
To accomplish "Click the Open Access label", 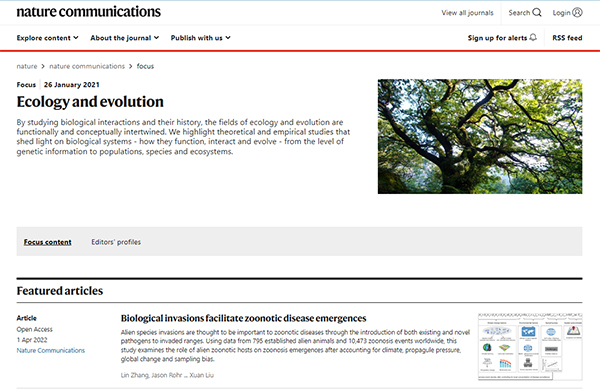I will point(34,329).
